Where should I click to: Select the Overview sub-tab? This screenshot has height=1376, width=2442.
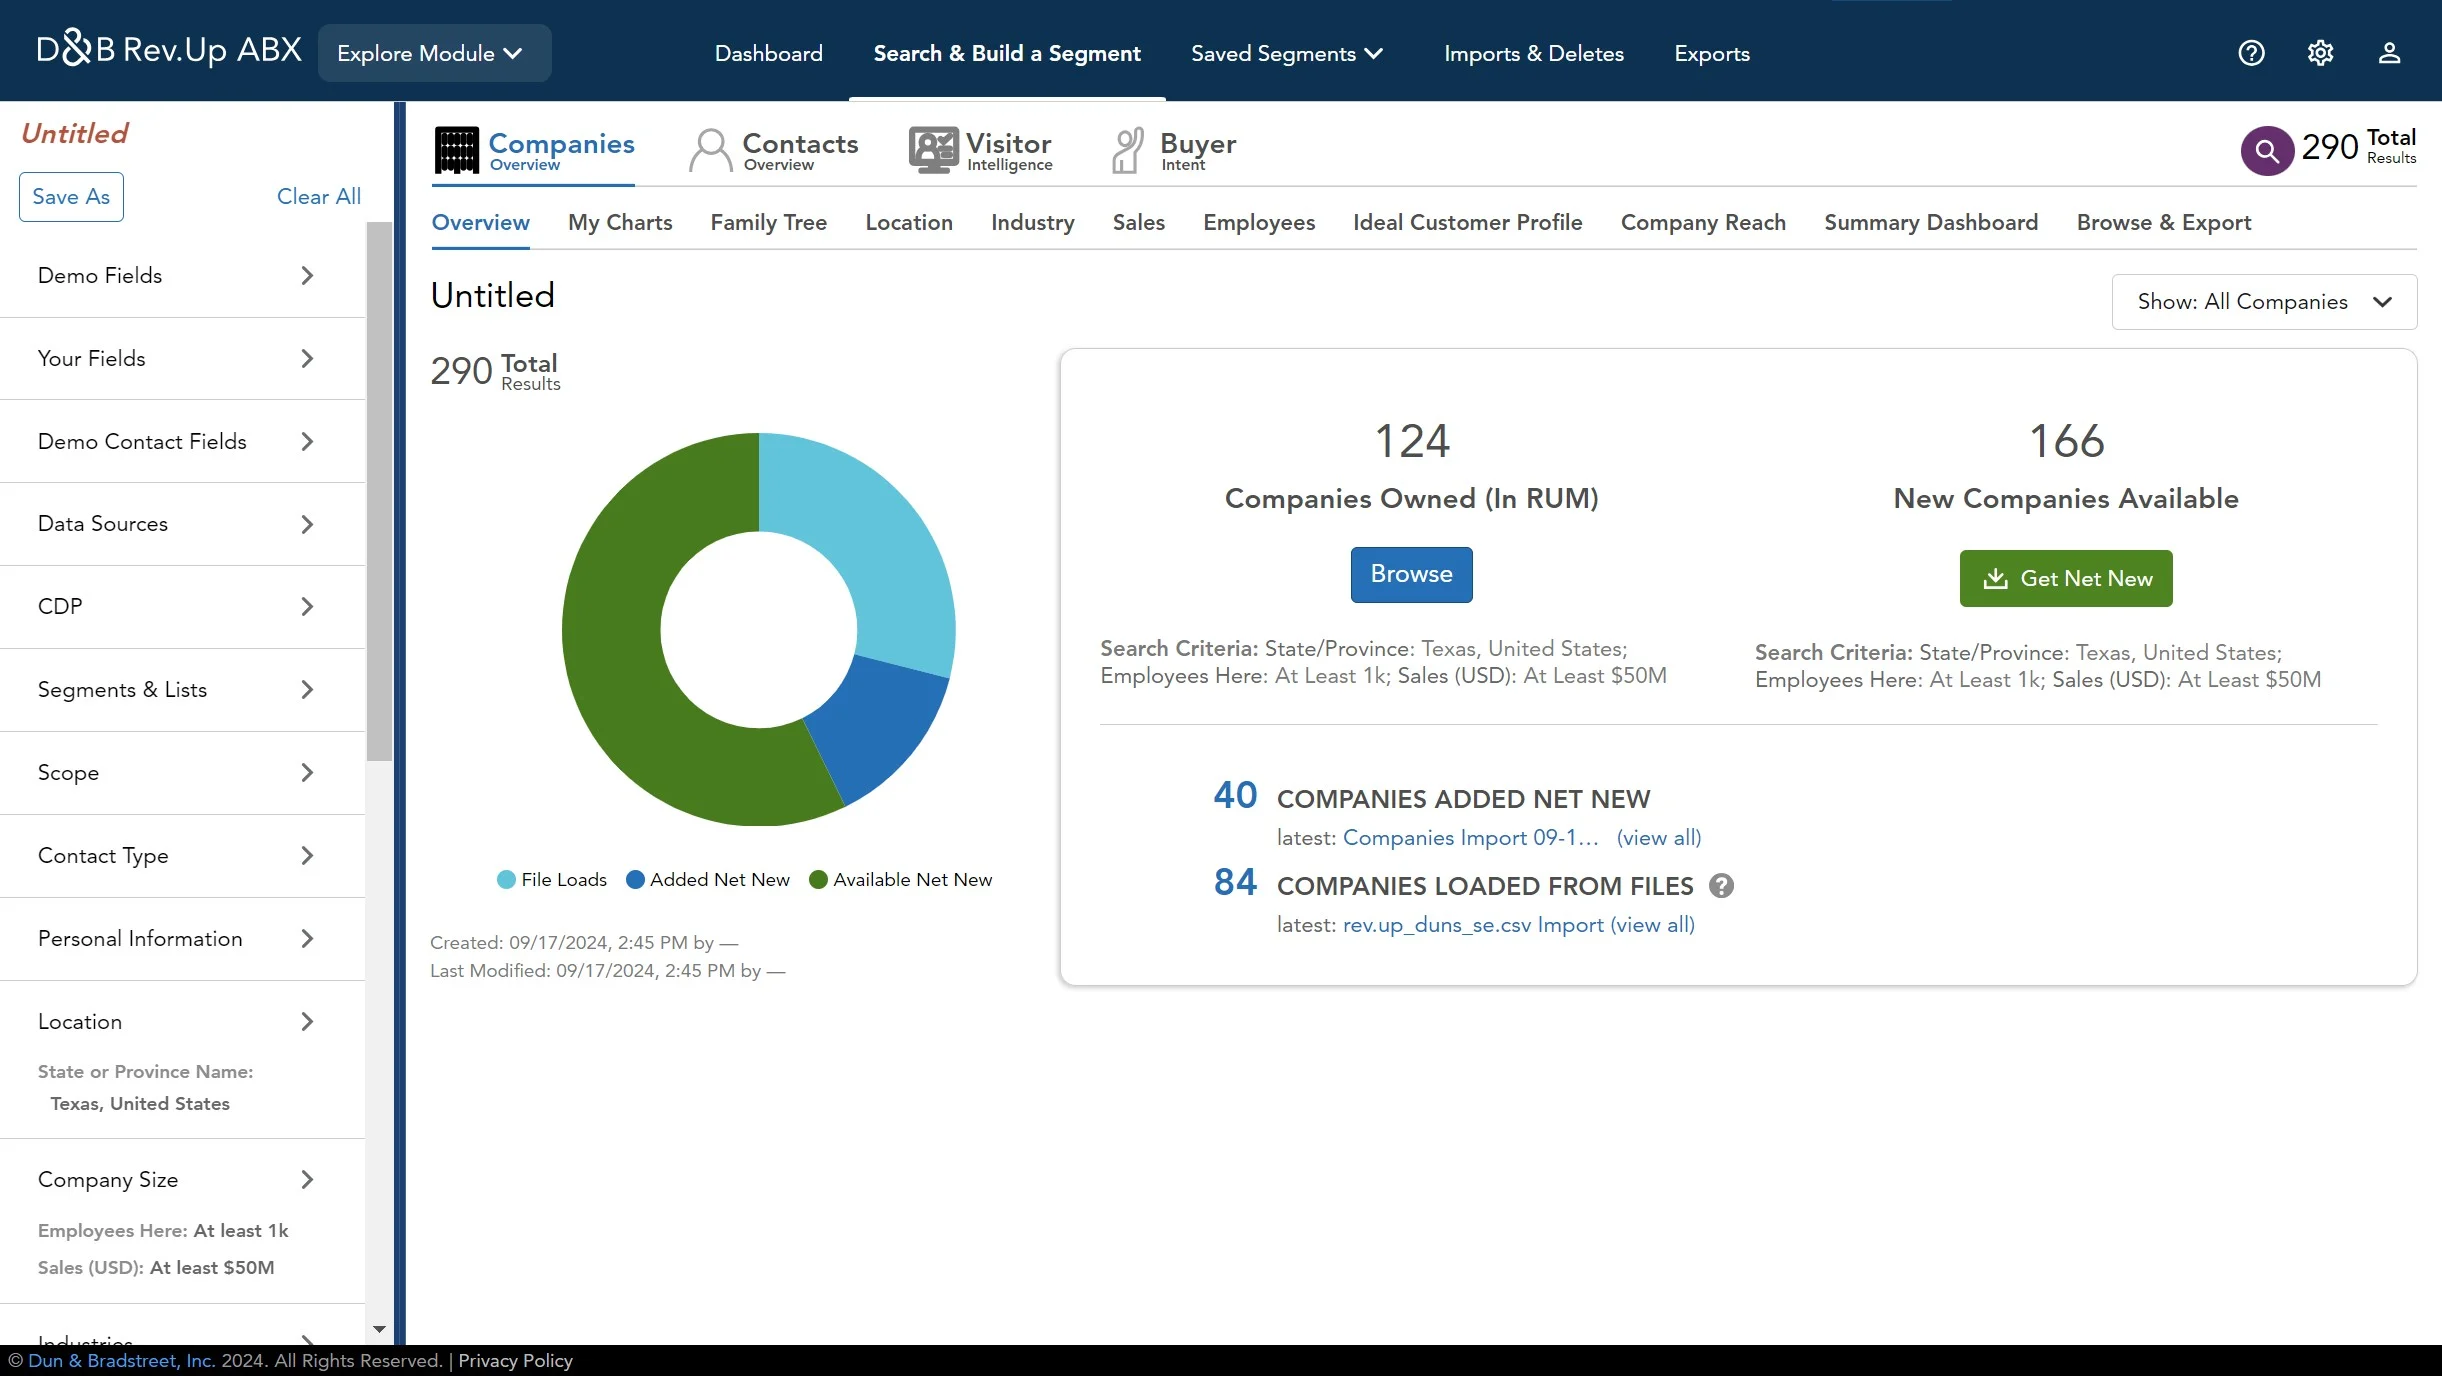480,222
